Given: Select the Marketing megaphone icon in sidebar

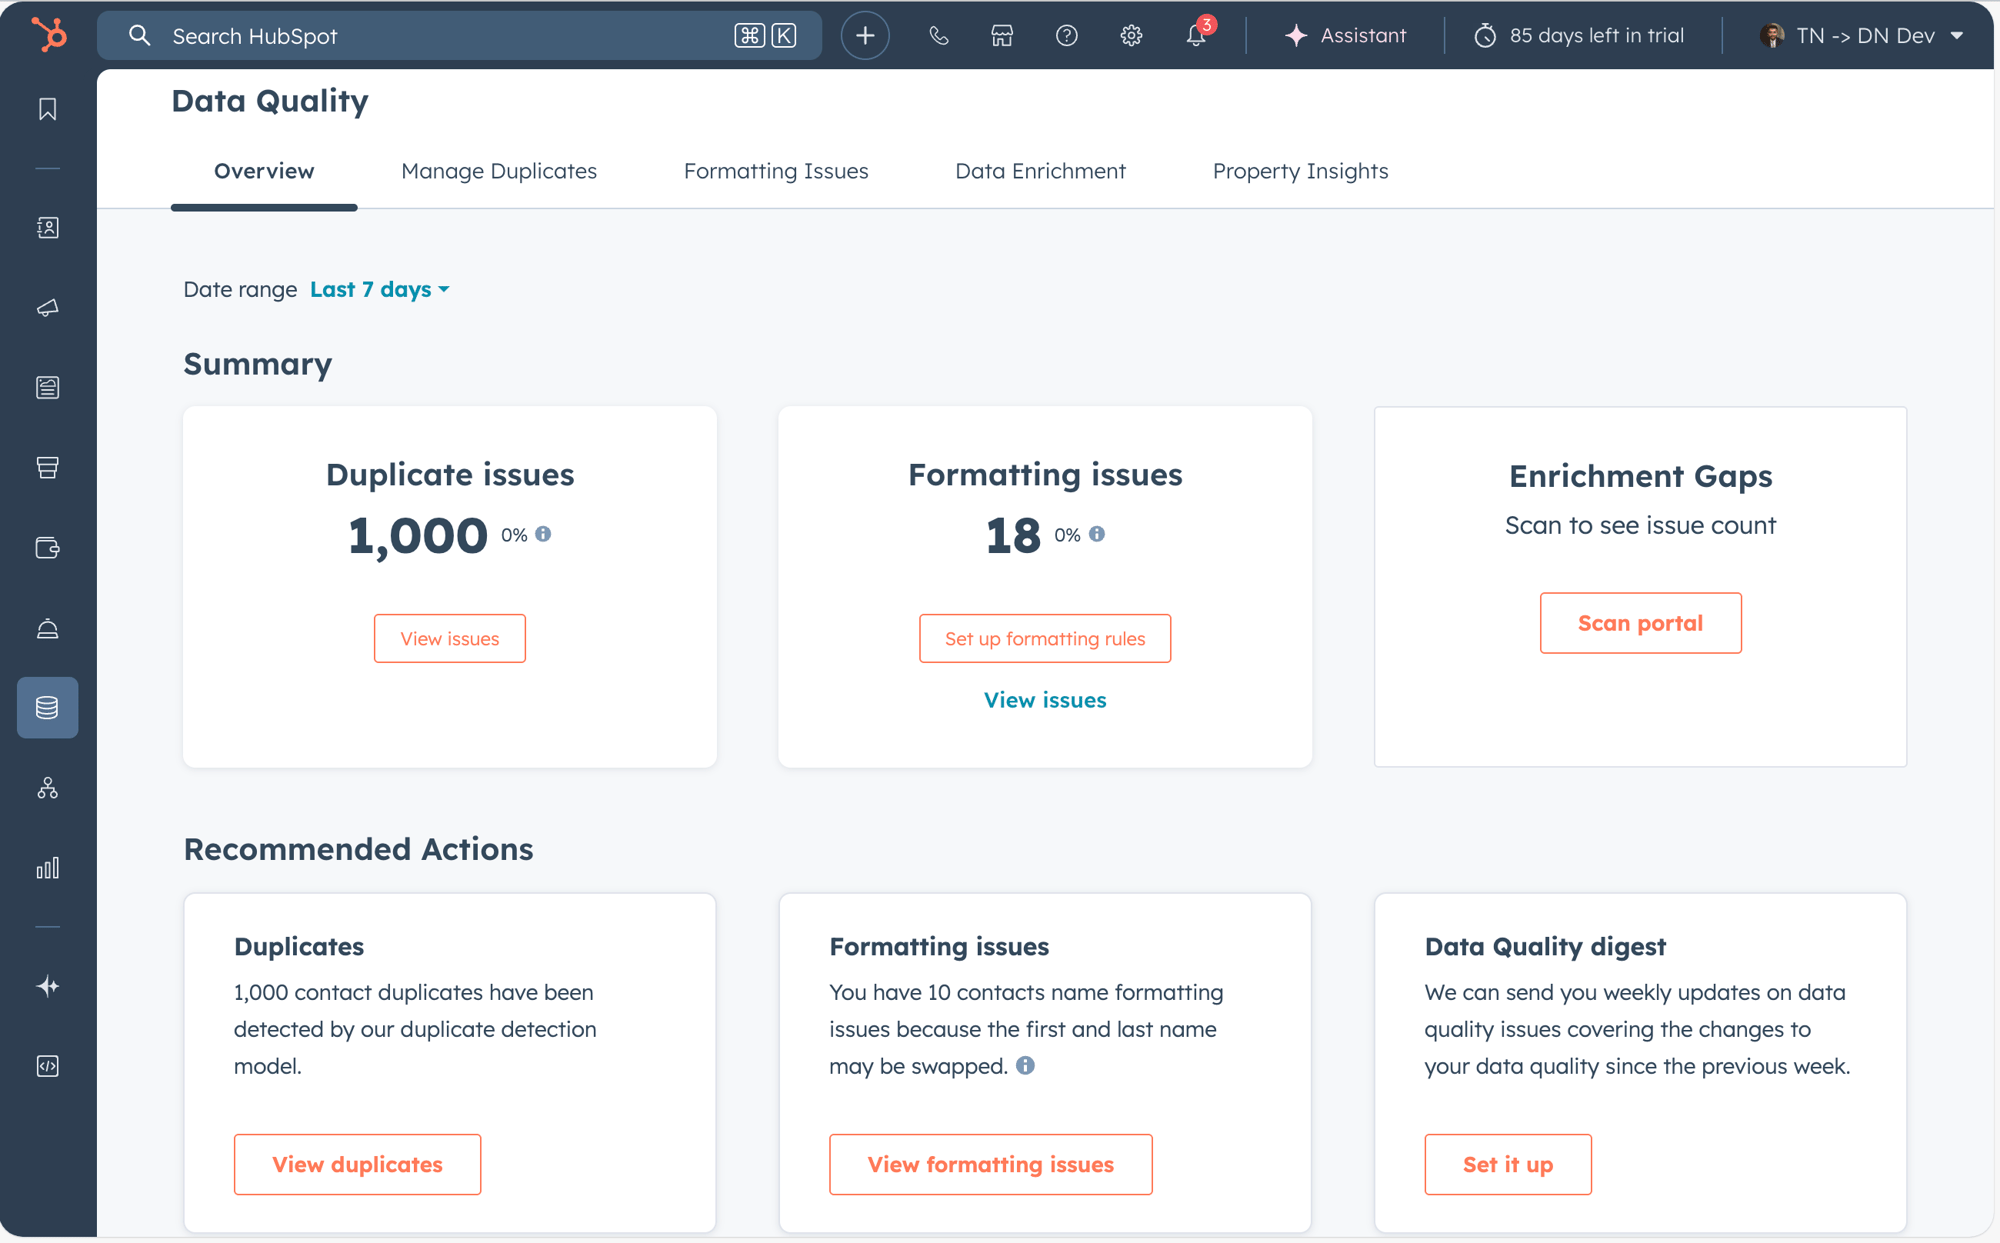Looking at the screenshot, I should [x=46, y=308].
